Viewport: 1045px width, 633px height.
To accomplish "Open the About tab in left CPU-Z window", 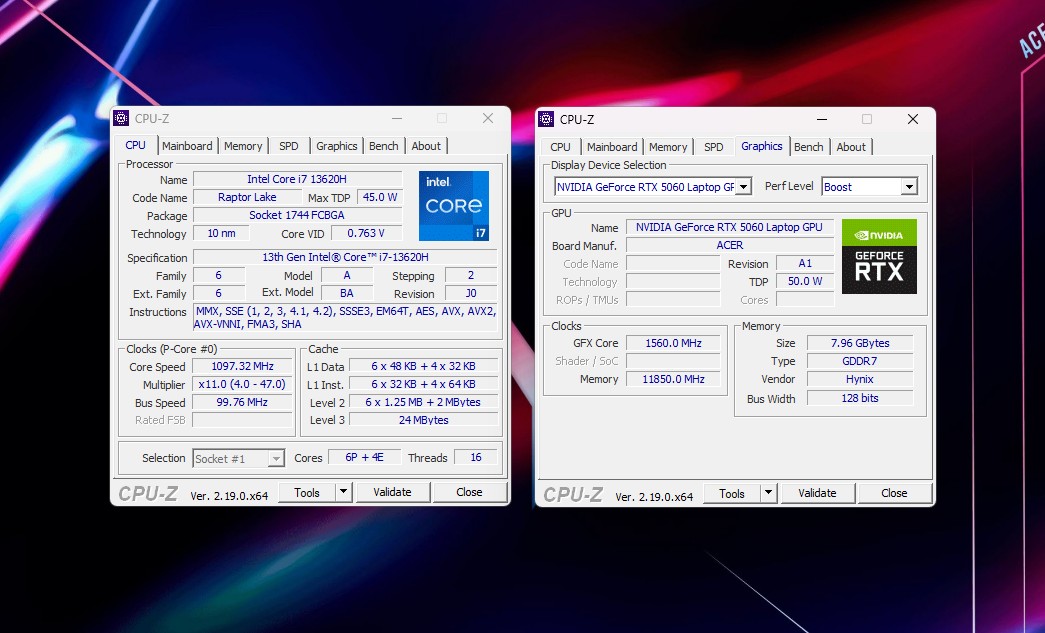I will [426, 146].
